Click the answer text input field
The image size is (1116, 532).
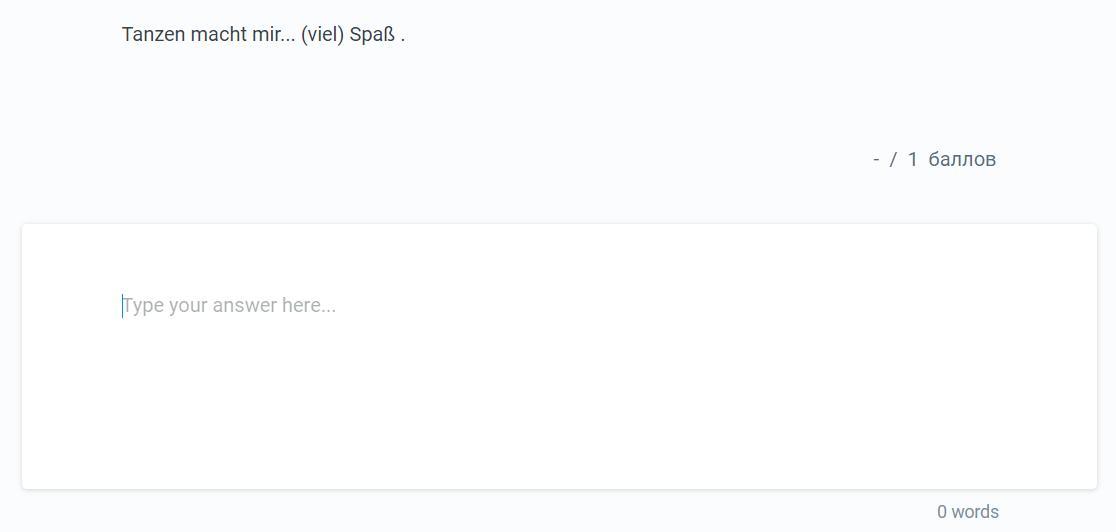tap(559, 356)
